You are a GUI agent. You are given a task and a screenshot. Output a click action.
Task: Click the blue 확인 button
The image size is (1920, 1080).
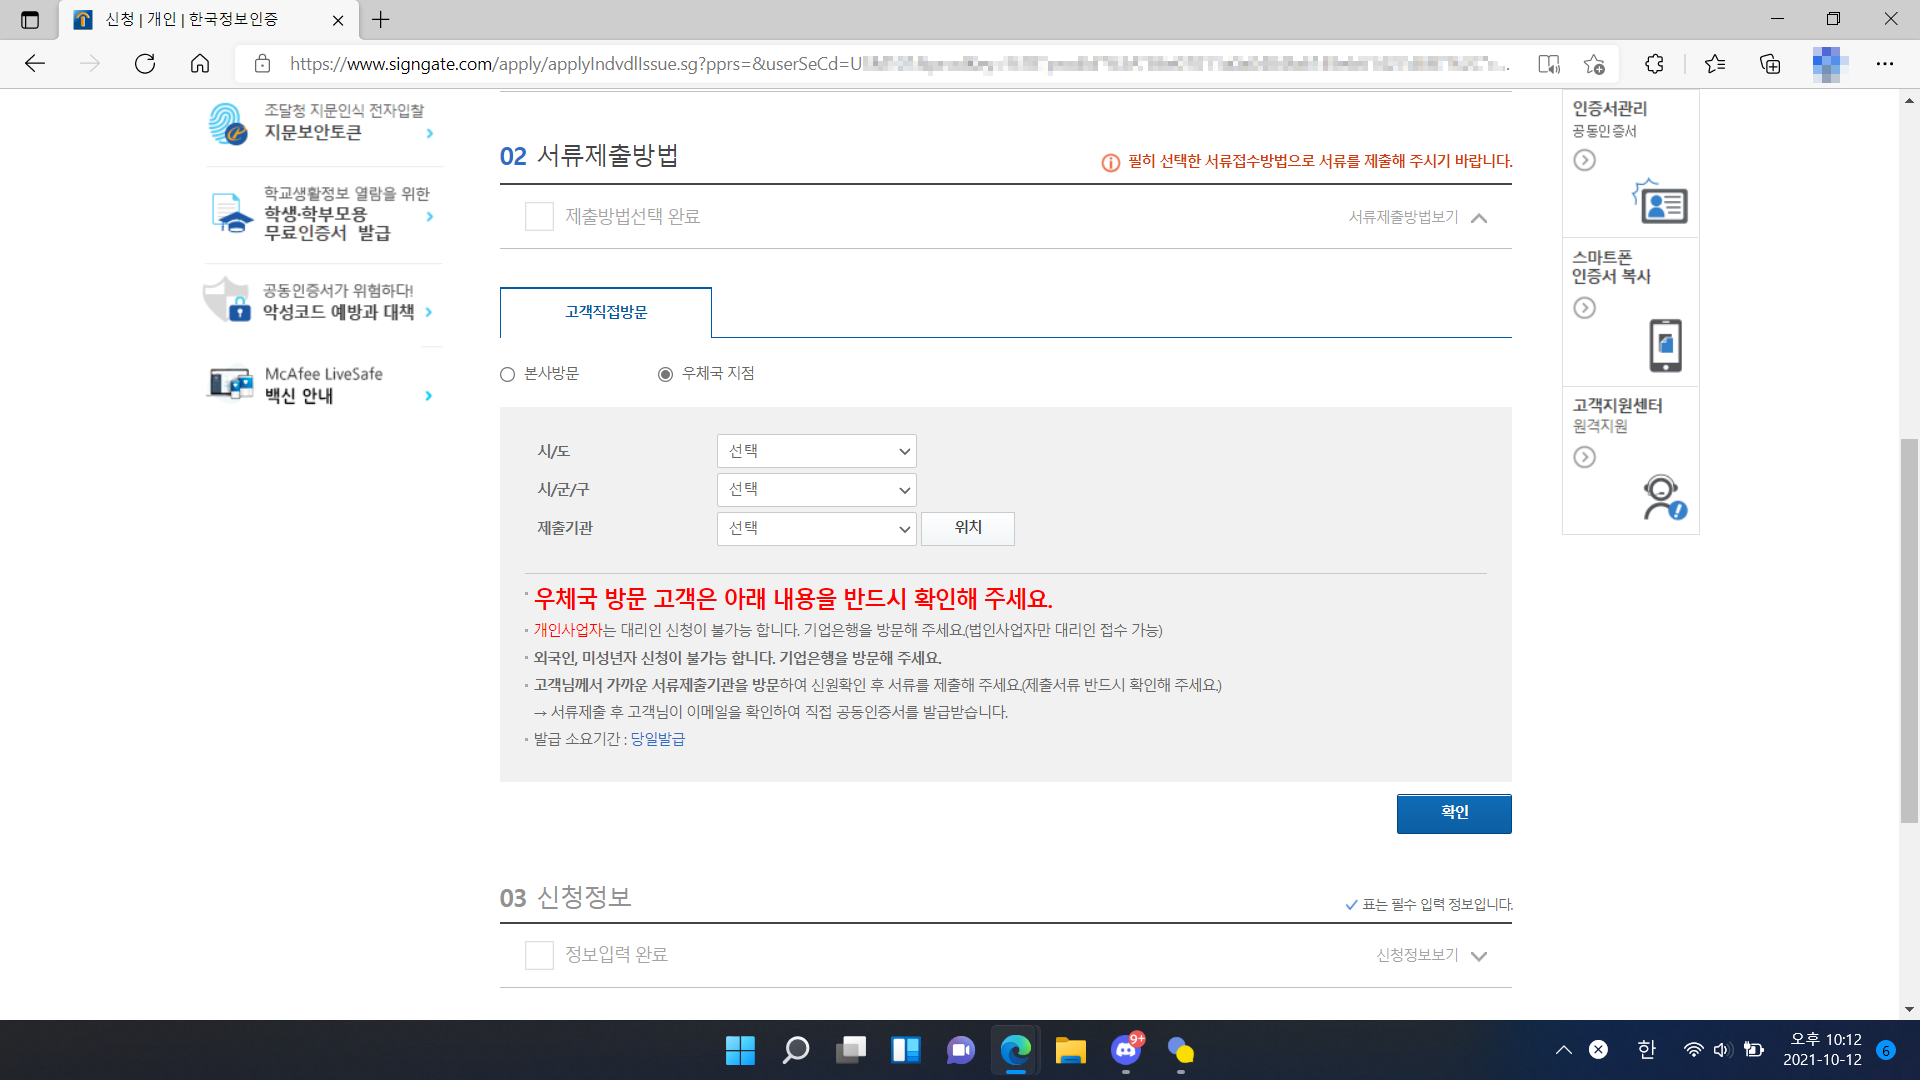coord(1453,813)
